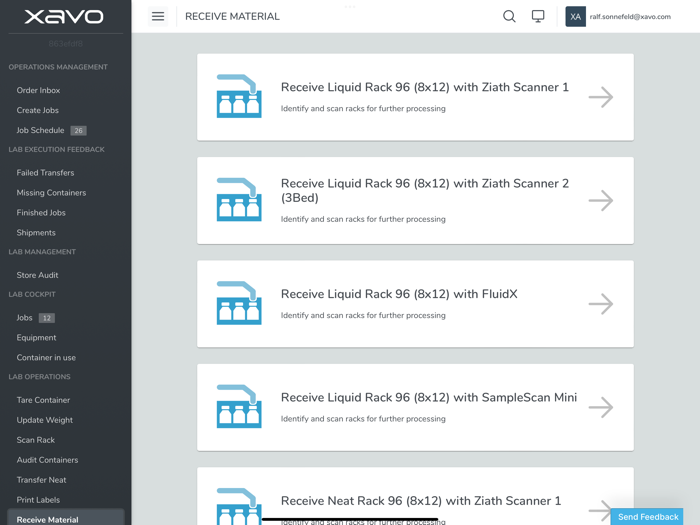Open Audit Containers
The height and width of the screenshot is (525, 700).
point(47,460)
